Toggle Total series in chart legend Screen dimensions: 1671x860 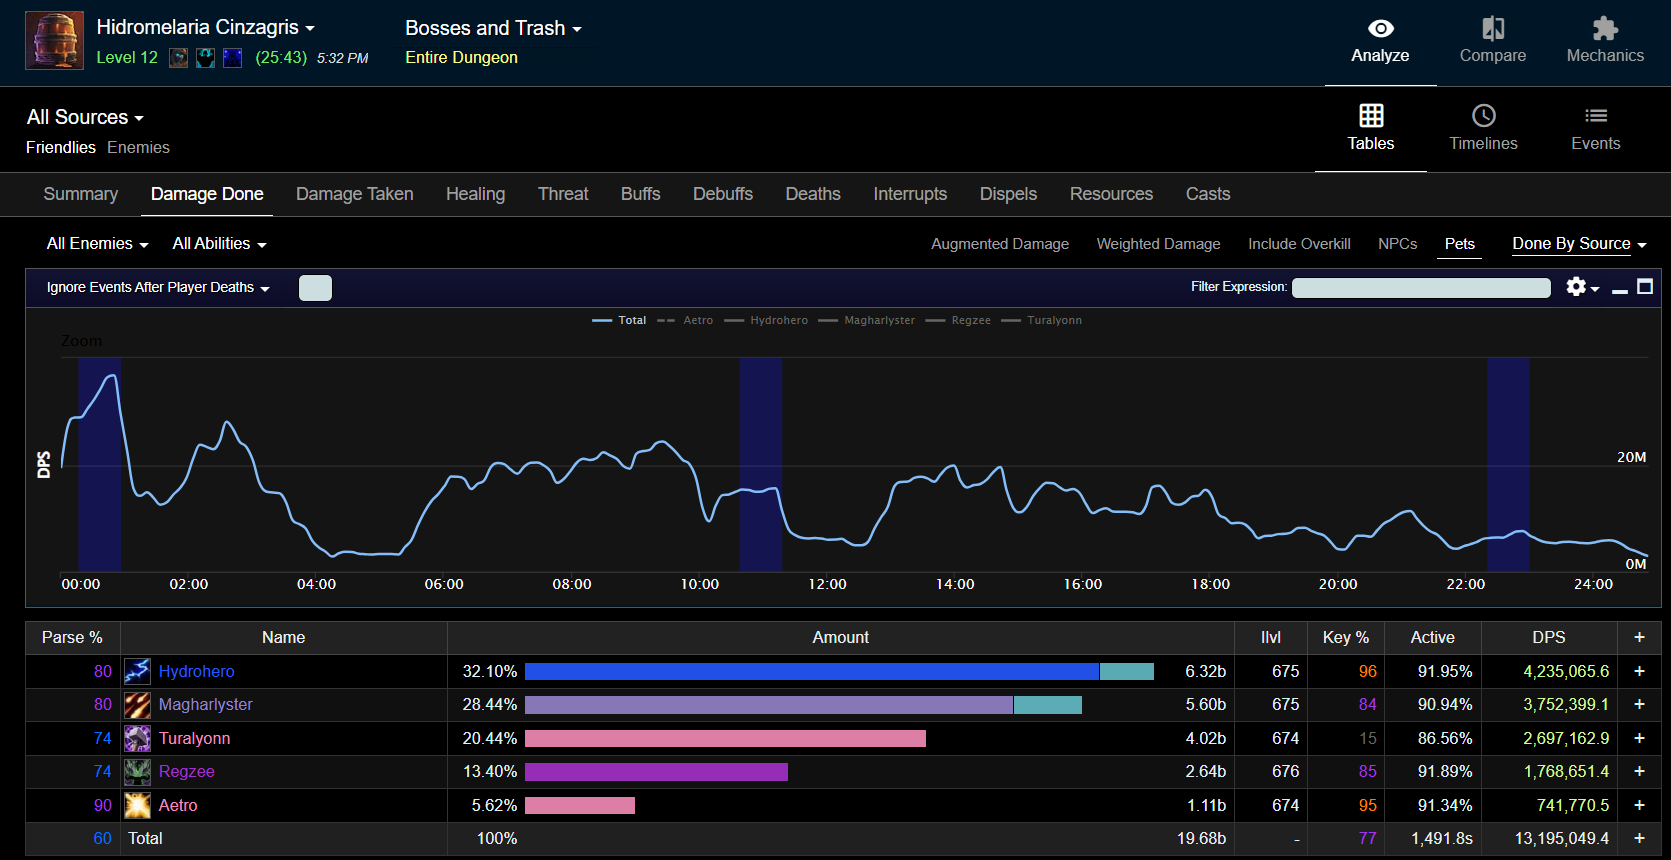(619, 320)
